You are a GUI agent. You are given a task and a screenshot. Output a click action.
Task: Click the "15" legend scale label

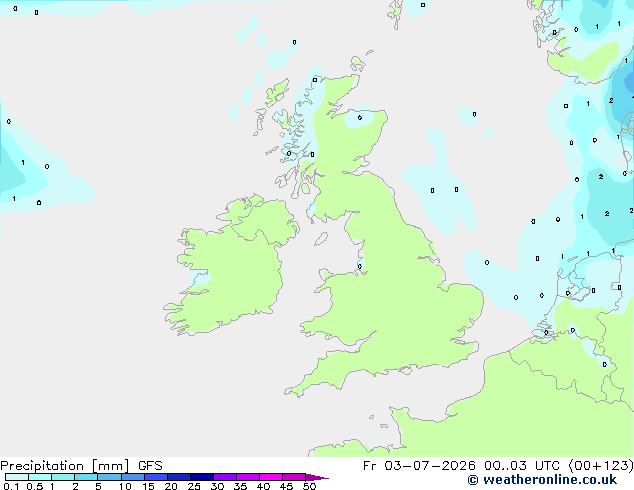click(148, 486)
